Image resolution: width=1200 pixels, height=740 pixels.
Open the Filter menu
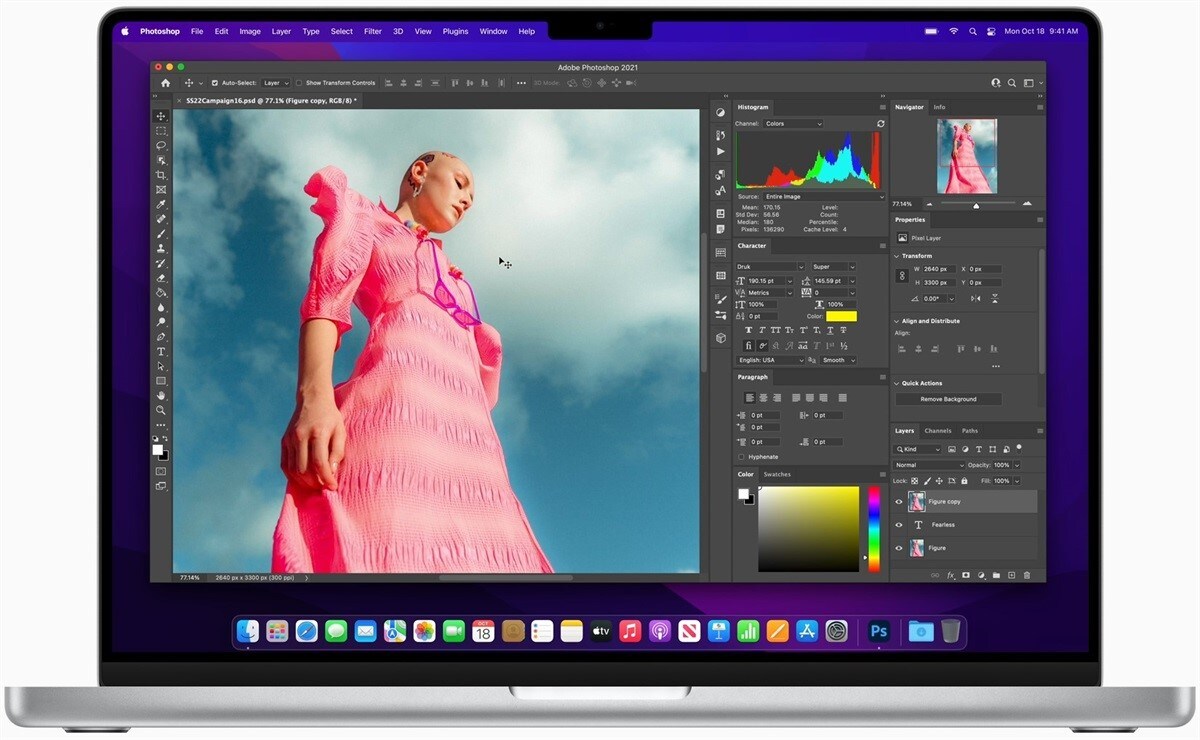click(x=372, y=31)
